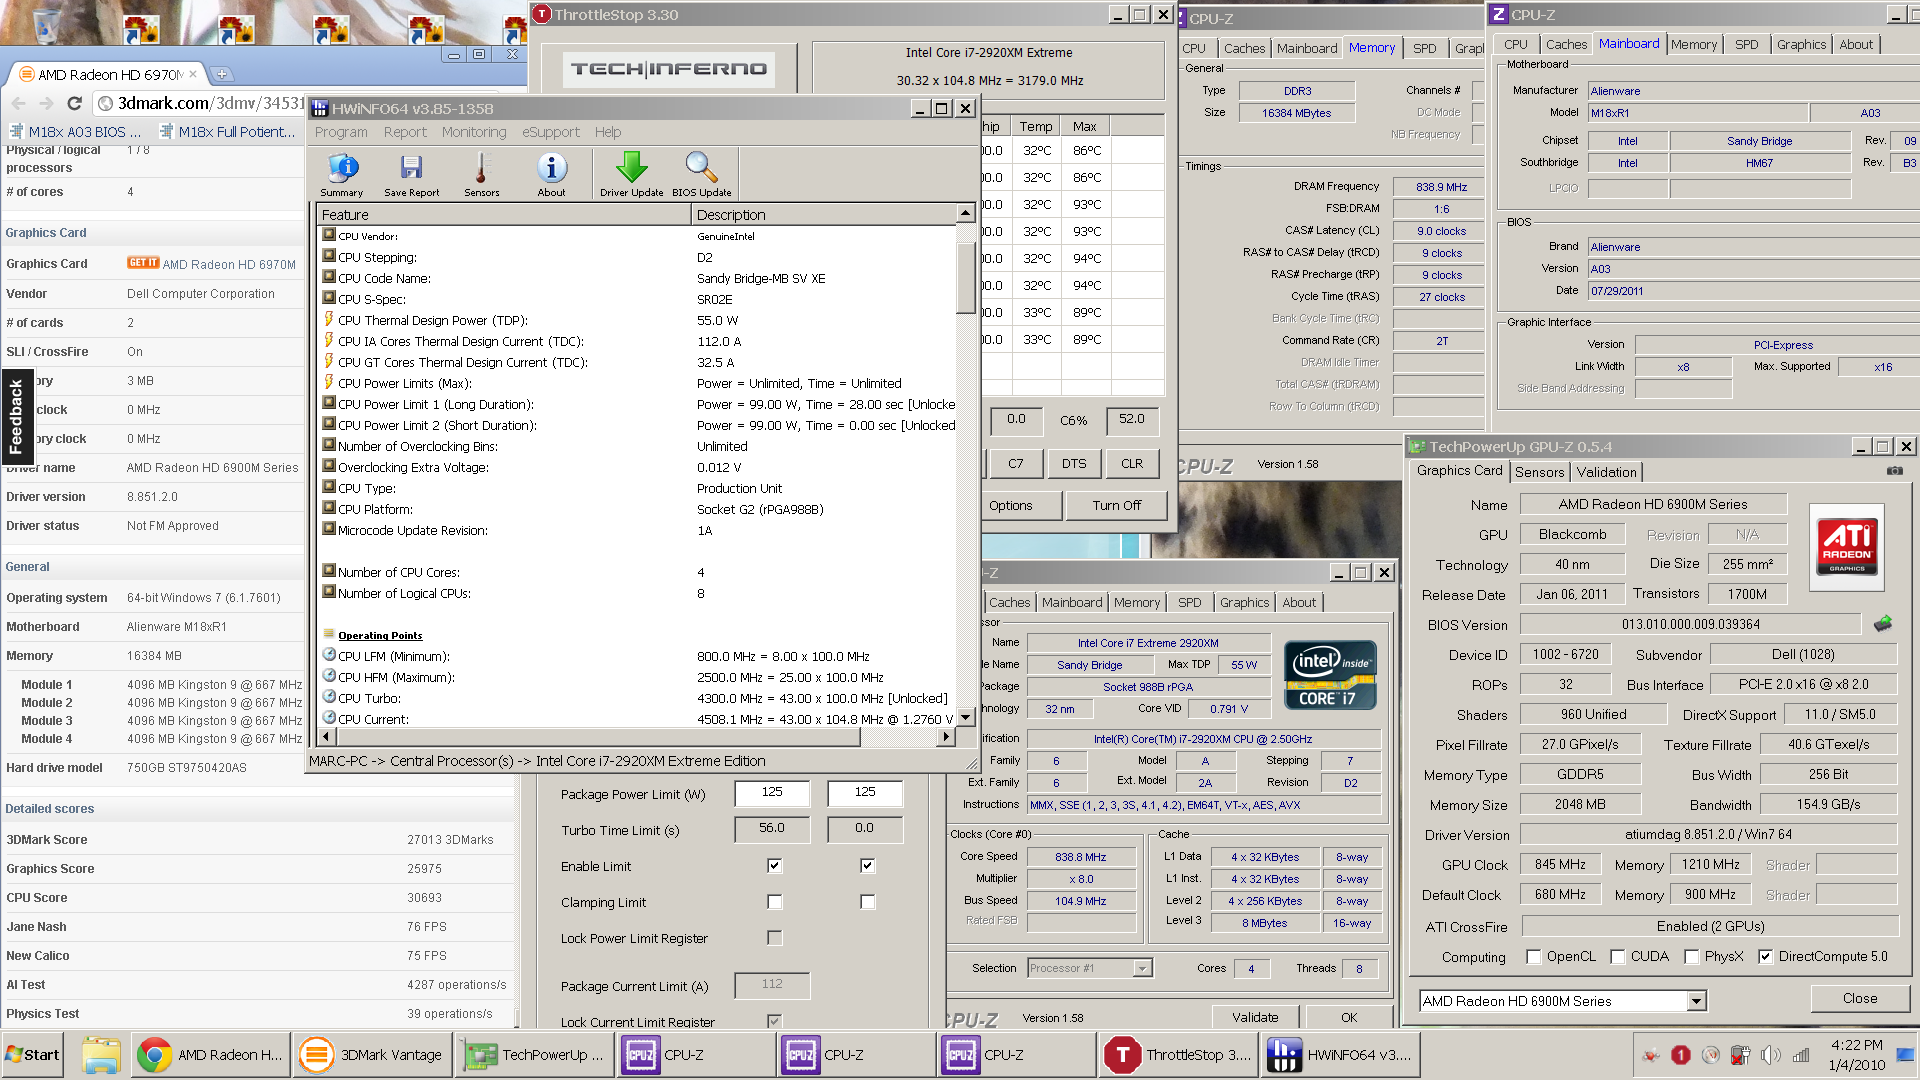Click the GET IT badge beside Graphics Card
Screen dimensions: 1920x1080
[x=143, y=263]
